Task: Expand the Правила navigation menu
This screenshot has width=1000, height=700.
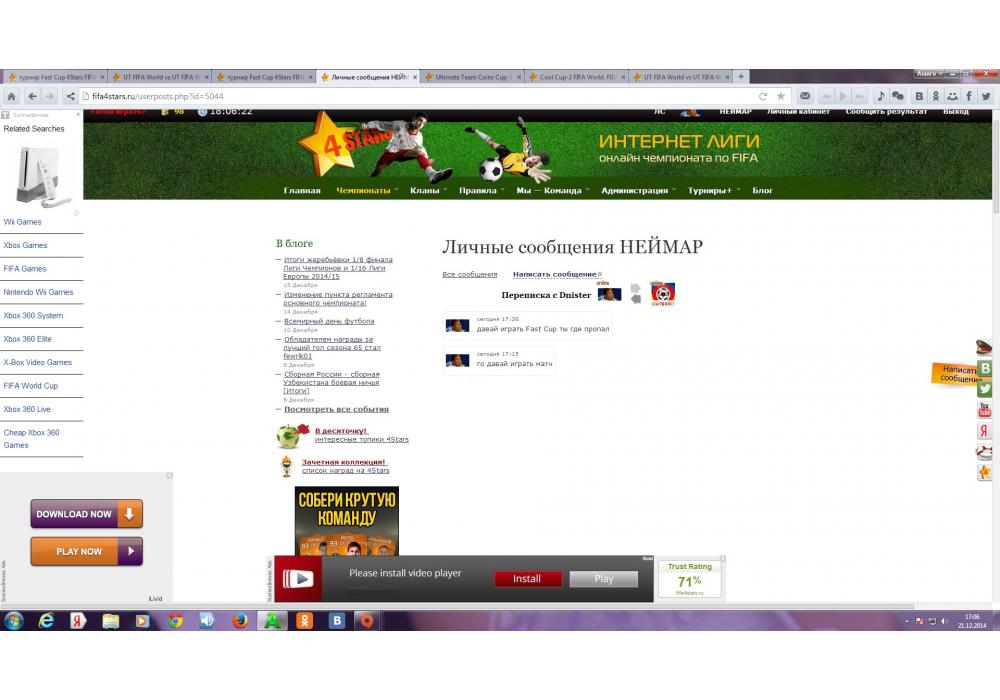Action: [x=481, y=191]
